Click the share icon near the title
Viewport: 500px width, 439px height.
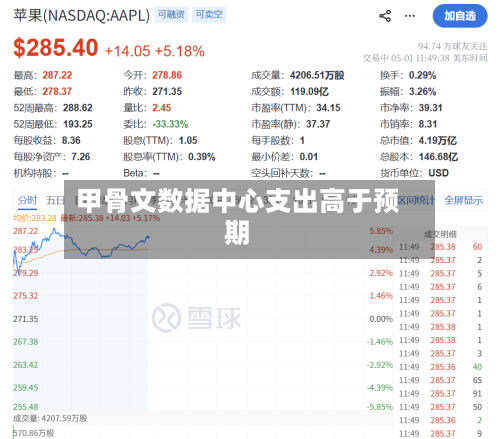(385, 16)
